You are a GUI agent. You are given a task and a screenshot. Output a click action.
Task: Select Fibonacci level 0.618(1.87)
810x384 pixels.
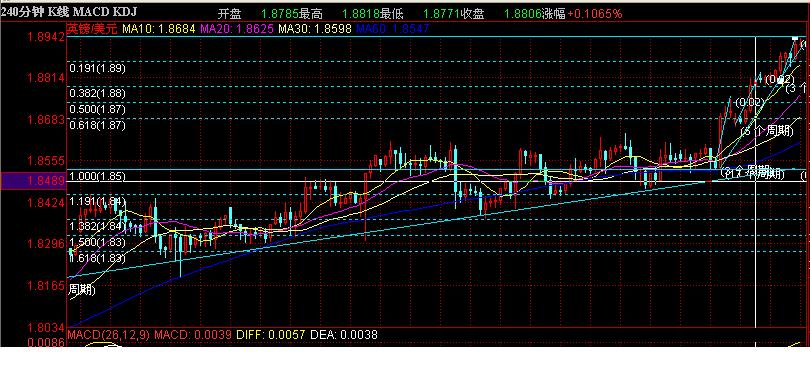click(x=97, y=125)
